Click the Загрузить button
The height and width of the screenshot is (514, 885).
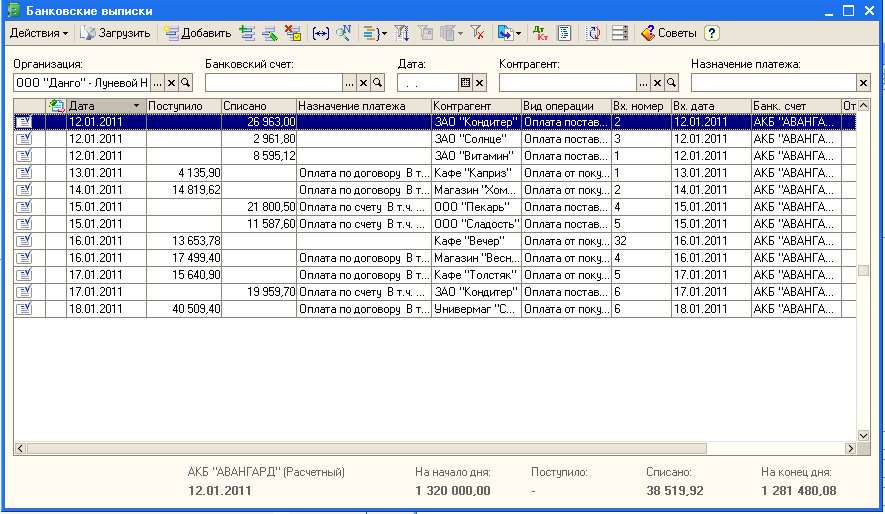tap(115, 33)
